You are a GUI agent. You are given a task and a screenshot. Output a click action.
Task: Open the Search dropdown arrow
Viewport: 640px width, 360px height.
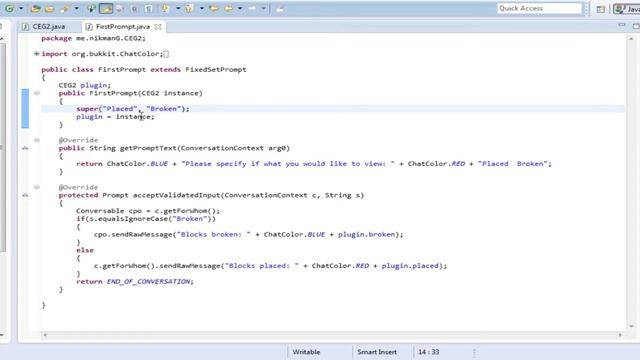(x=76, y=8)
